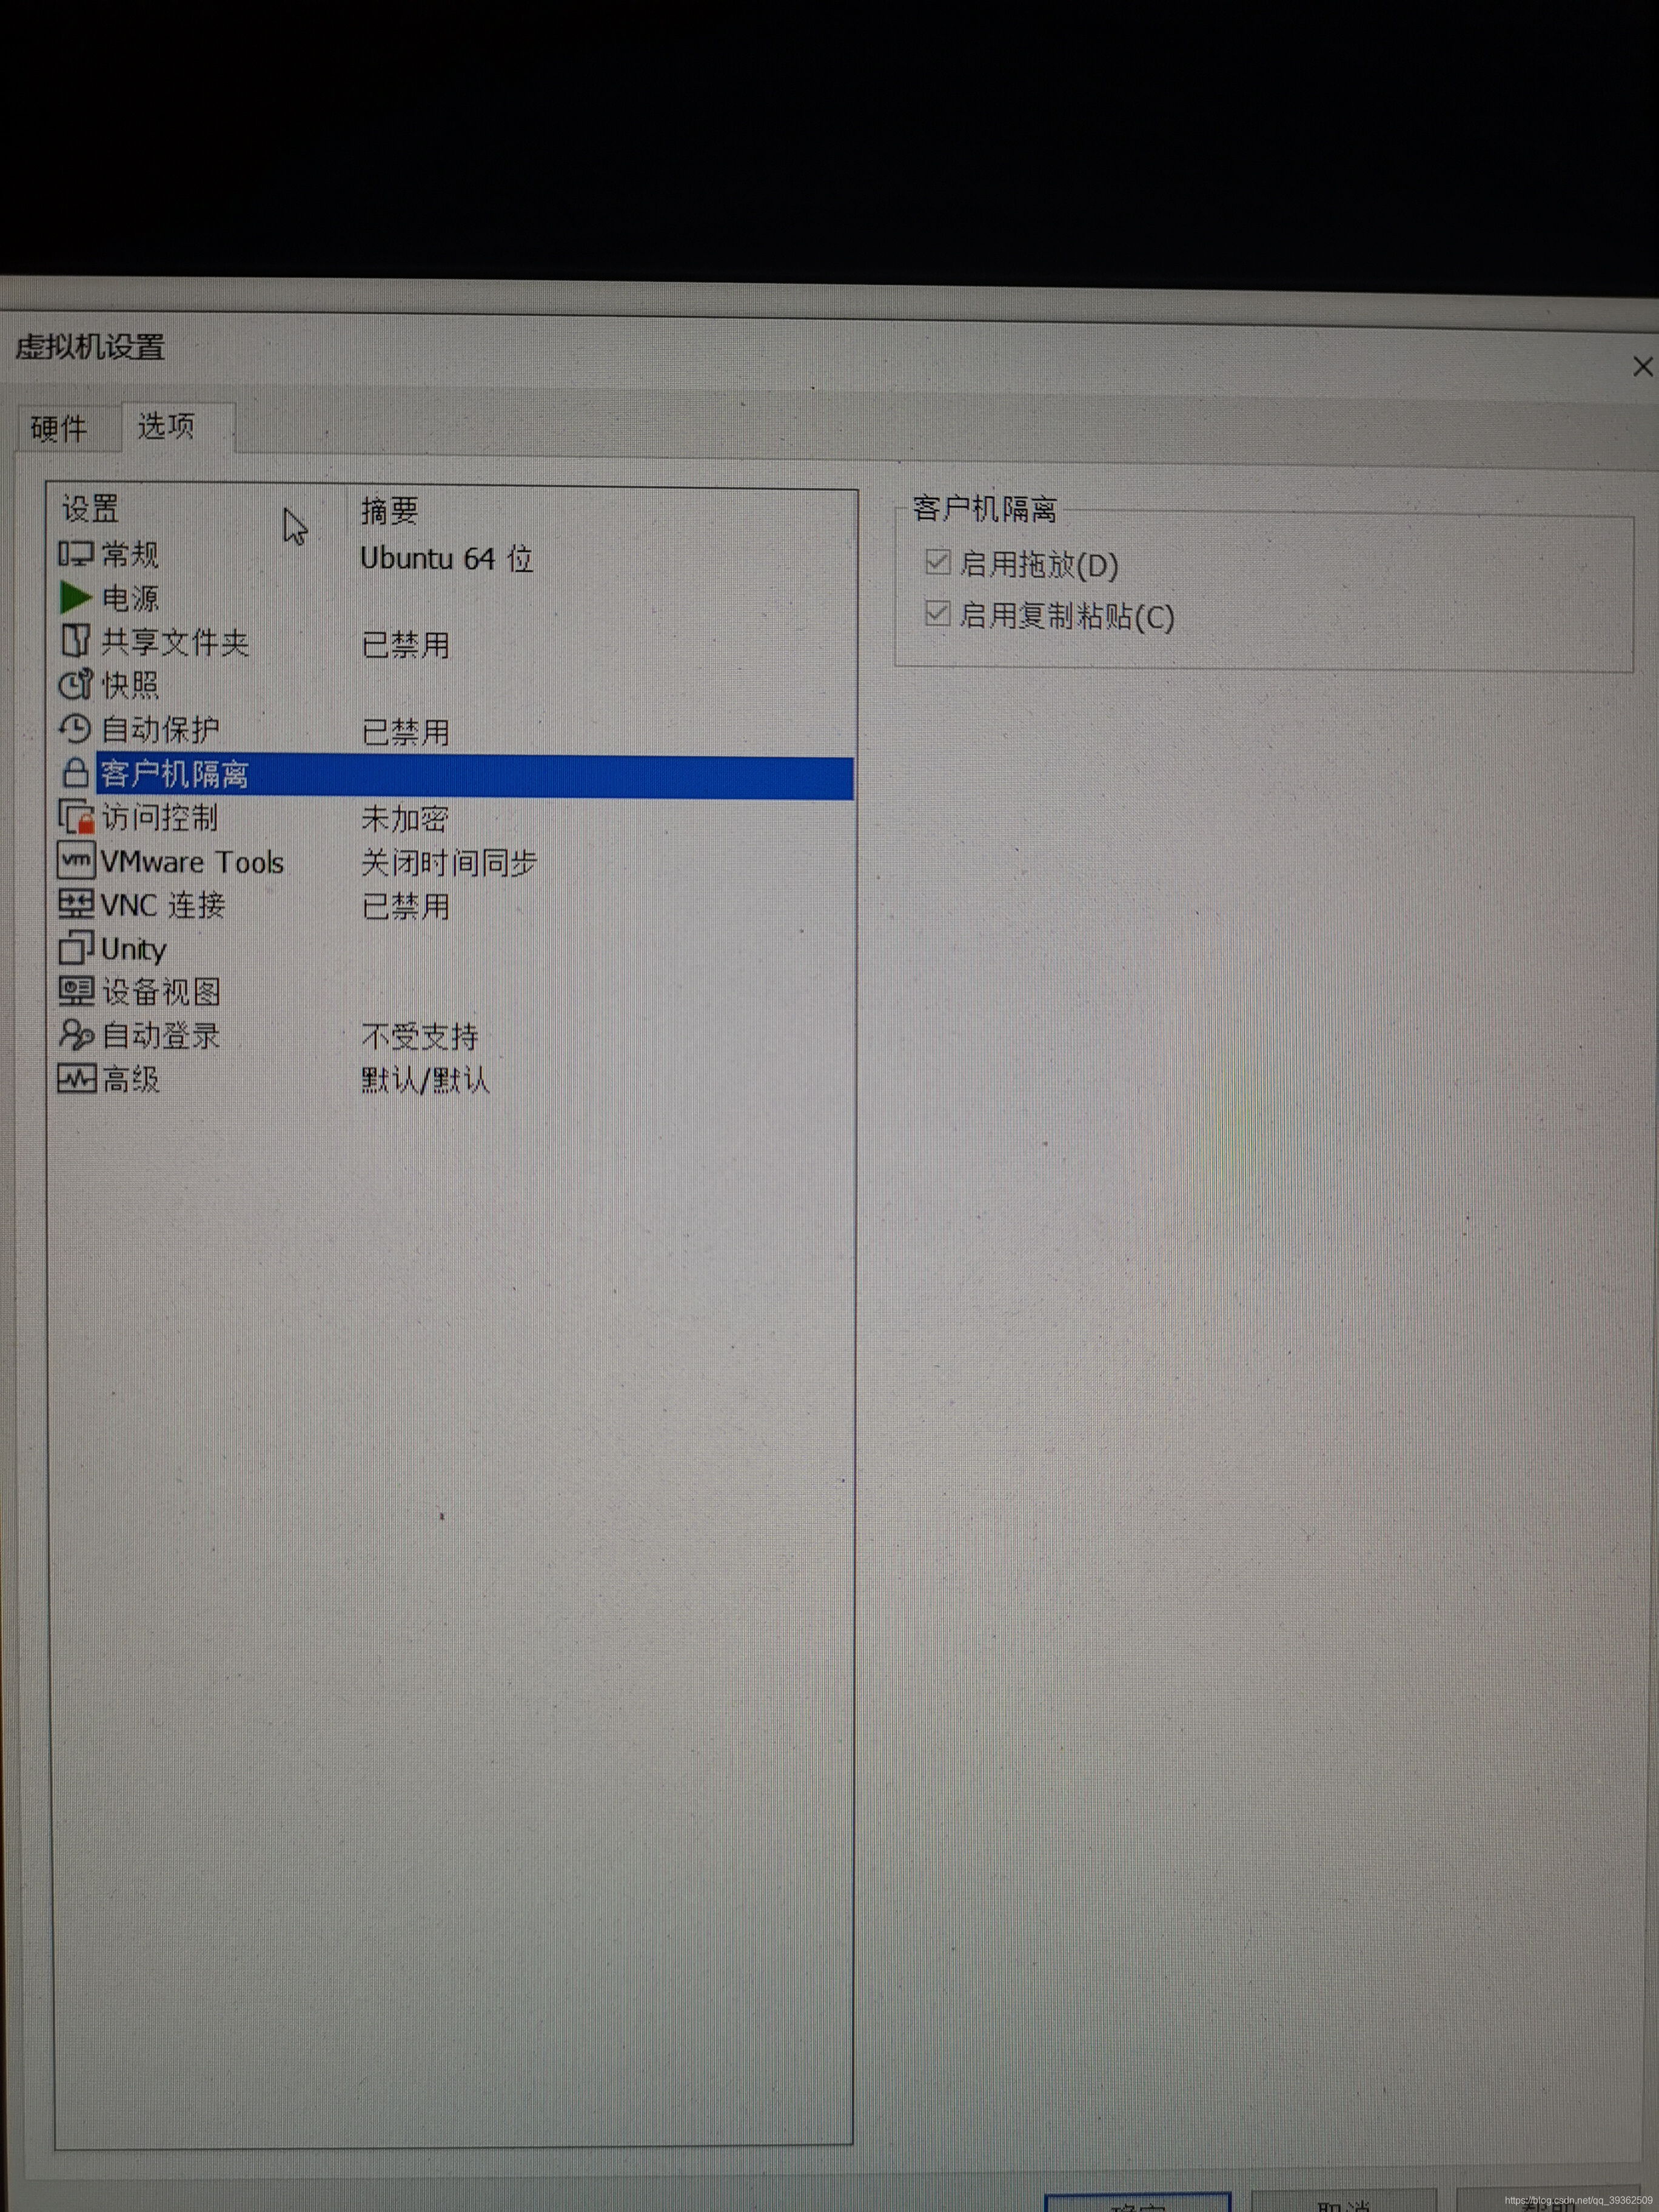Click the Snapshots (快照) clock icon
This screenshot has height=2212, width=1659.
coord(76,685)
